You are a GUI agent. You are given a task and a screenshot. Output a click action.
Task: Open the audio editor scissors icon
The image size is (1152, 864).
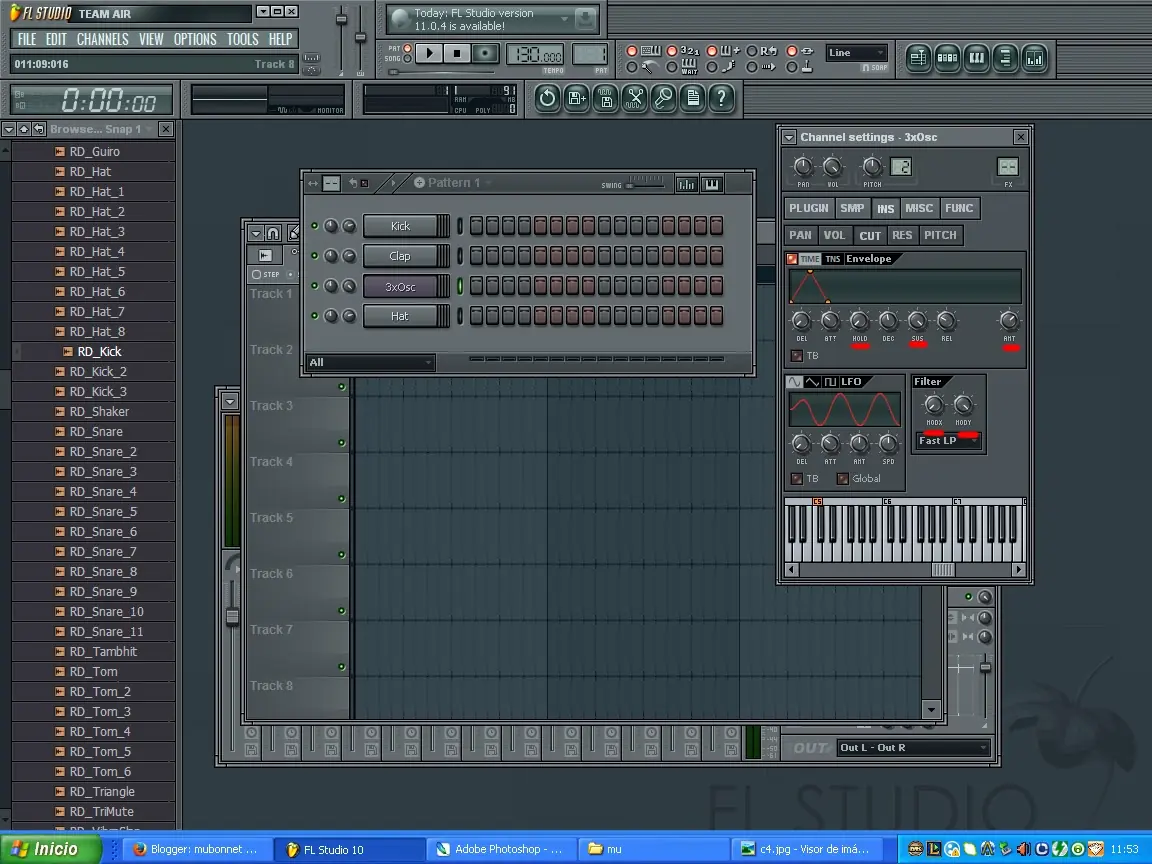click(635, 98)
